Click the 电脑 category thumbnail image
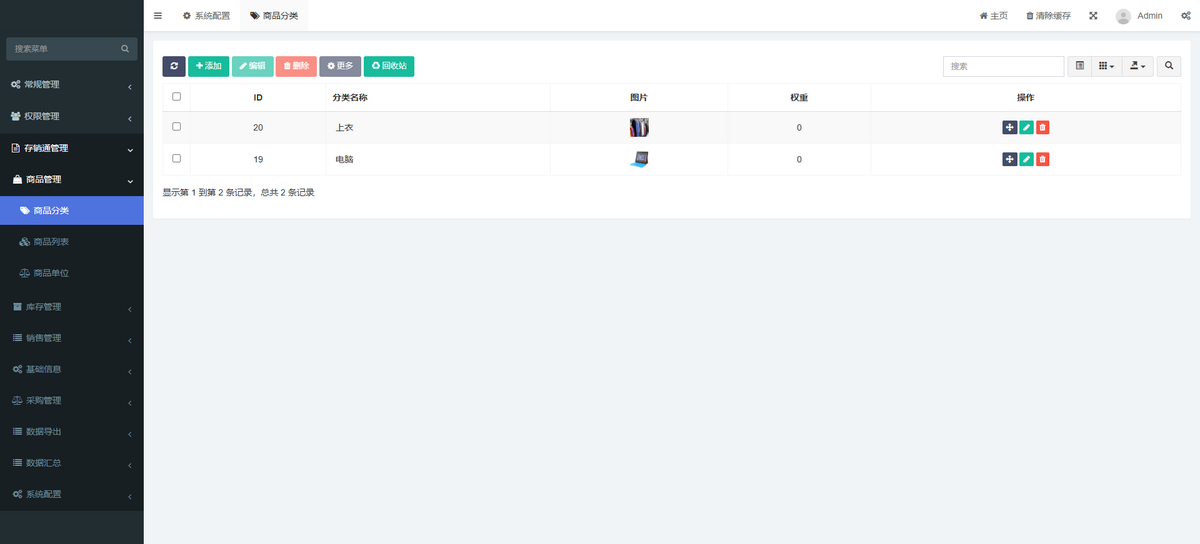 pyautogui.click(x=639, y=159)
